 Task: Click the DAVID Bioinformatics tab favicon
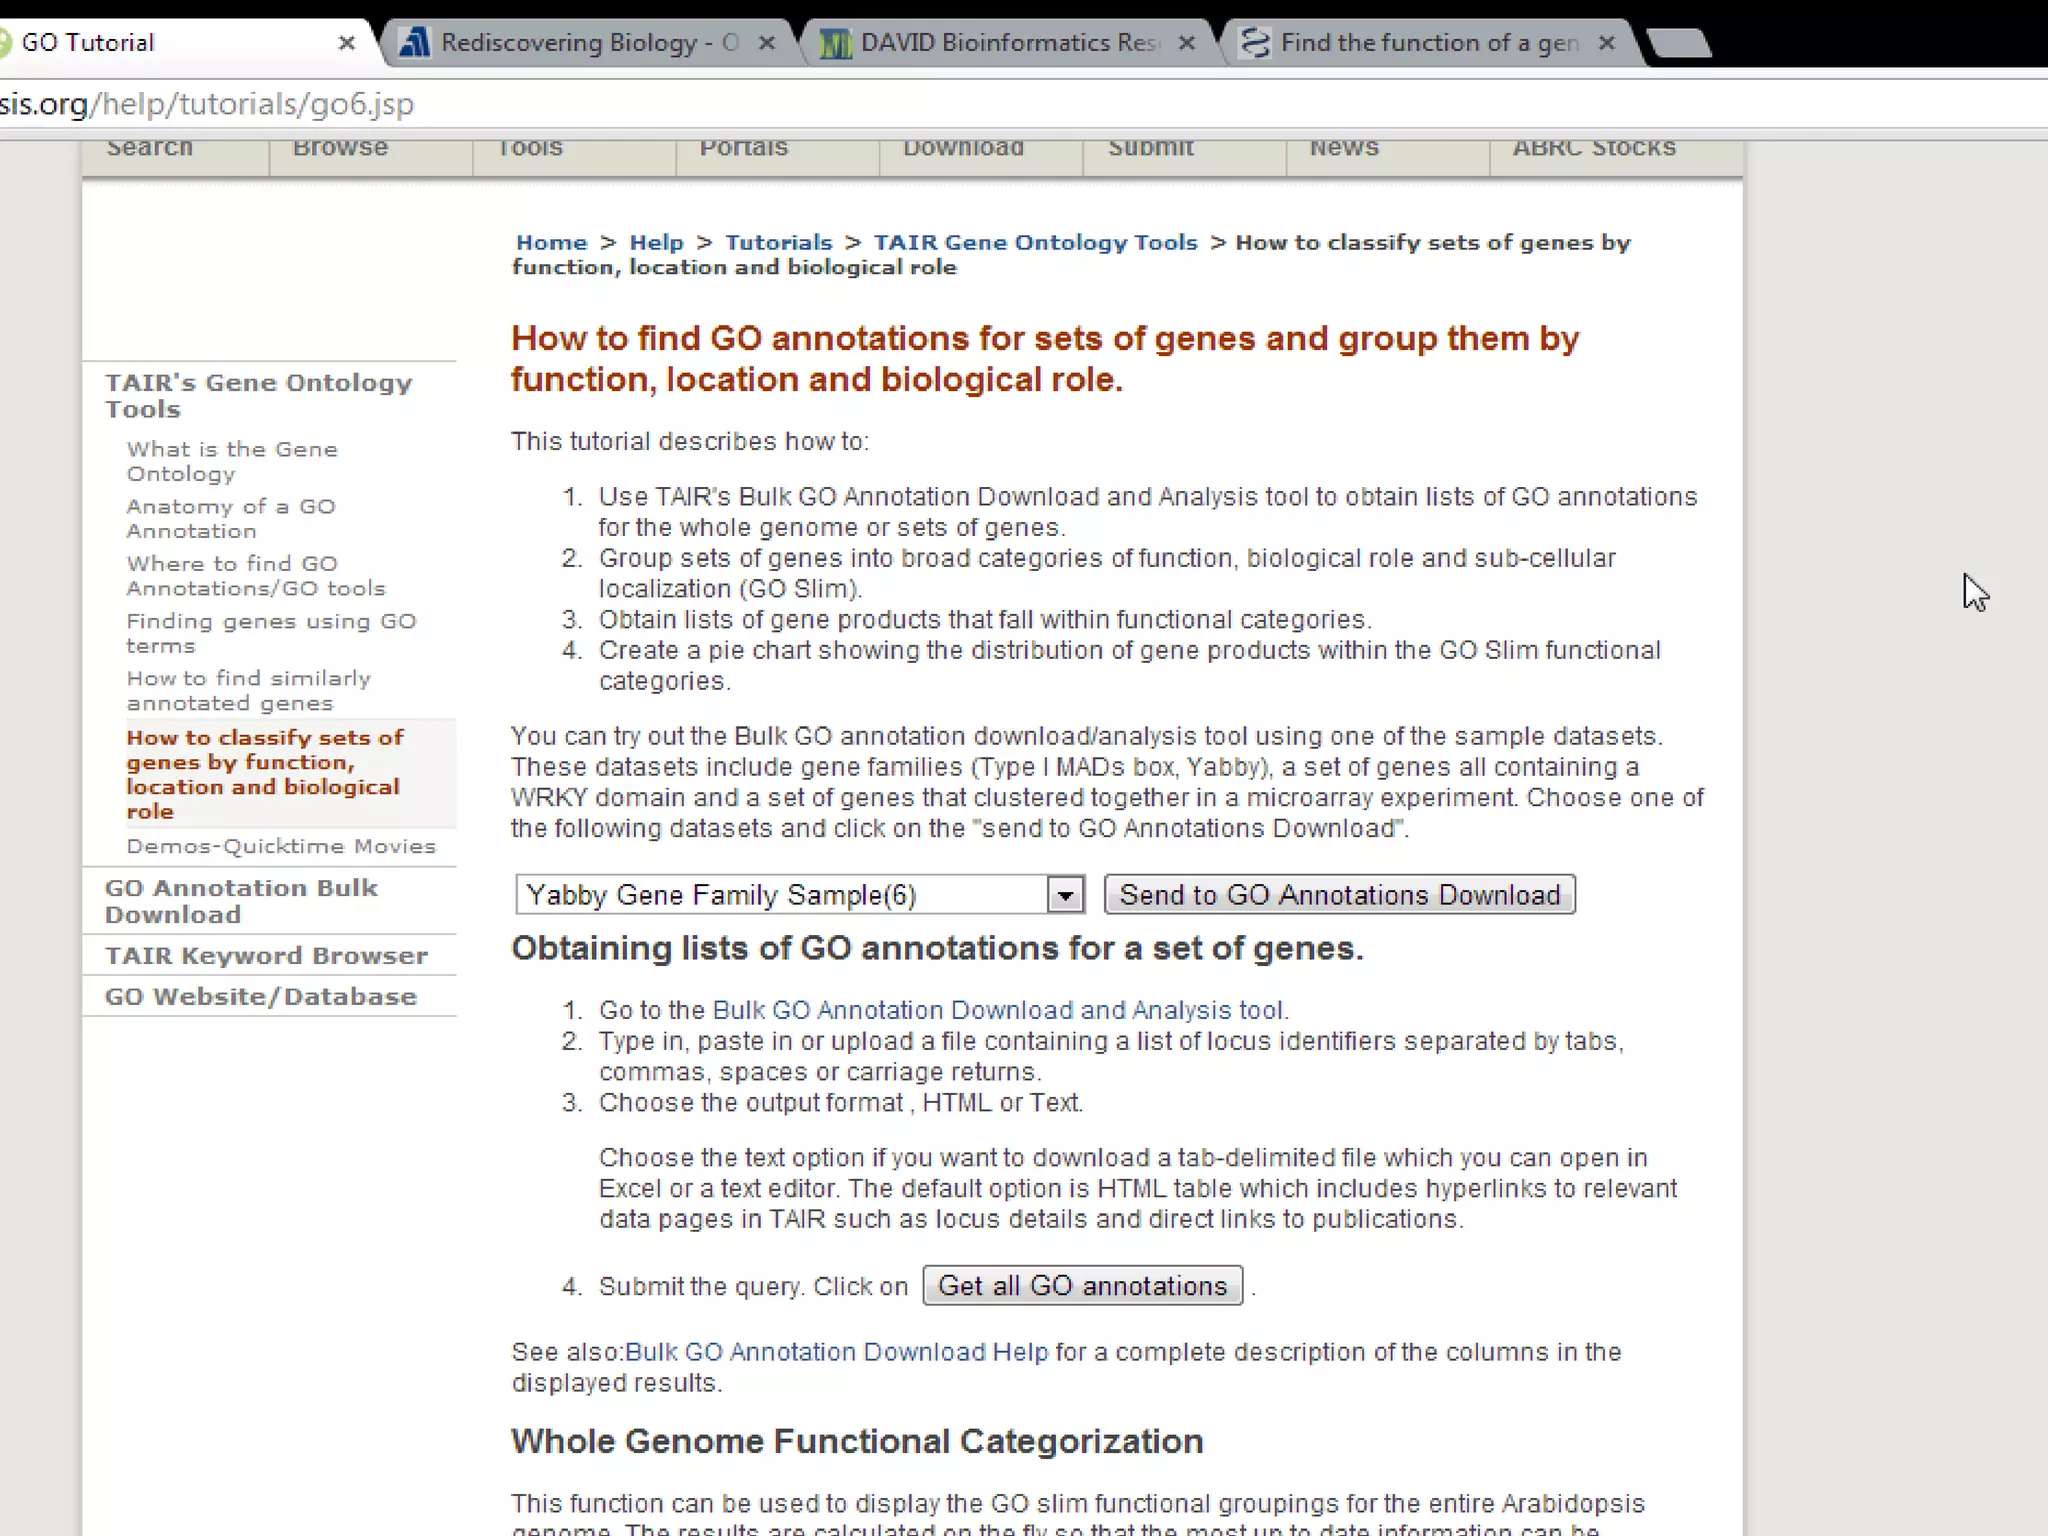[834, 43]
